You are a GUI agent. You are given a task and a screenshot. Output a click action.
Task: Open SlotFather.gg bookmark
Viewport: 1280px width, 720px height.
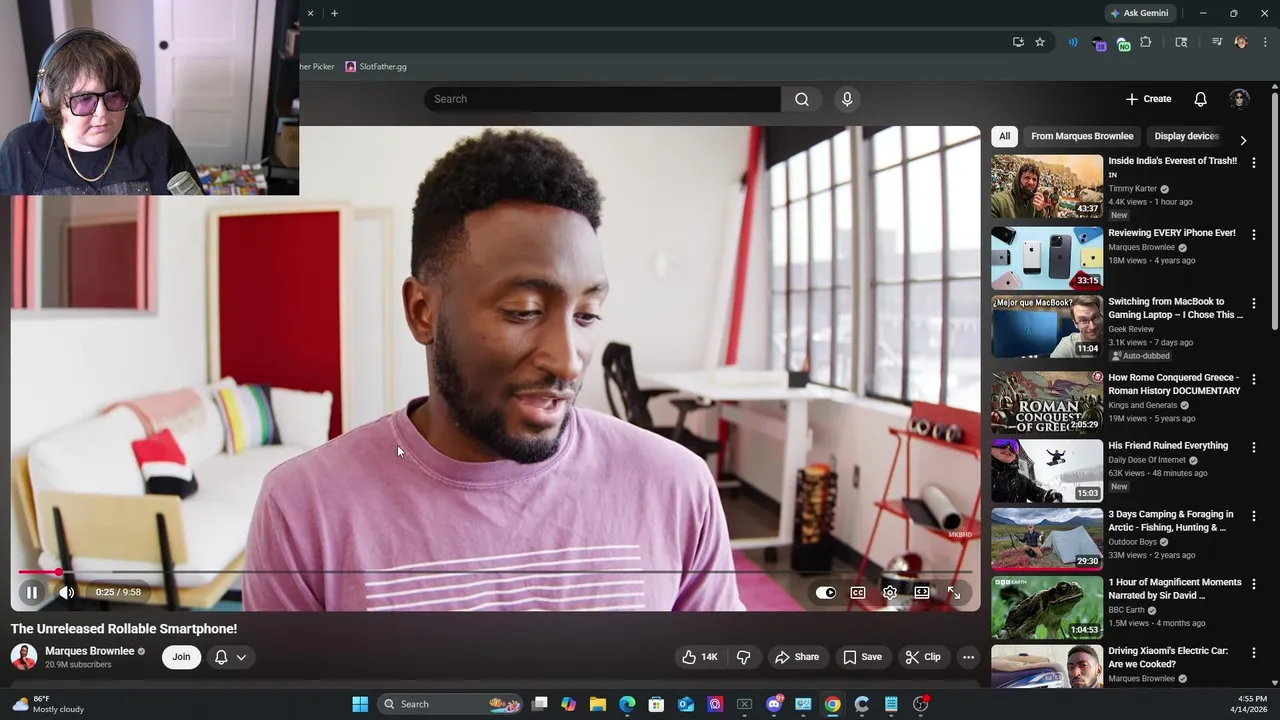coord(376,67)
